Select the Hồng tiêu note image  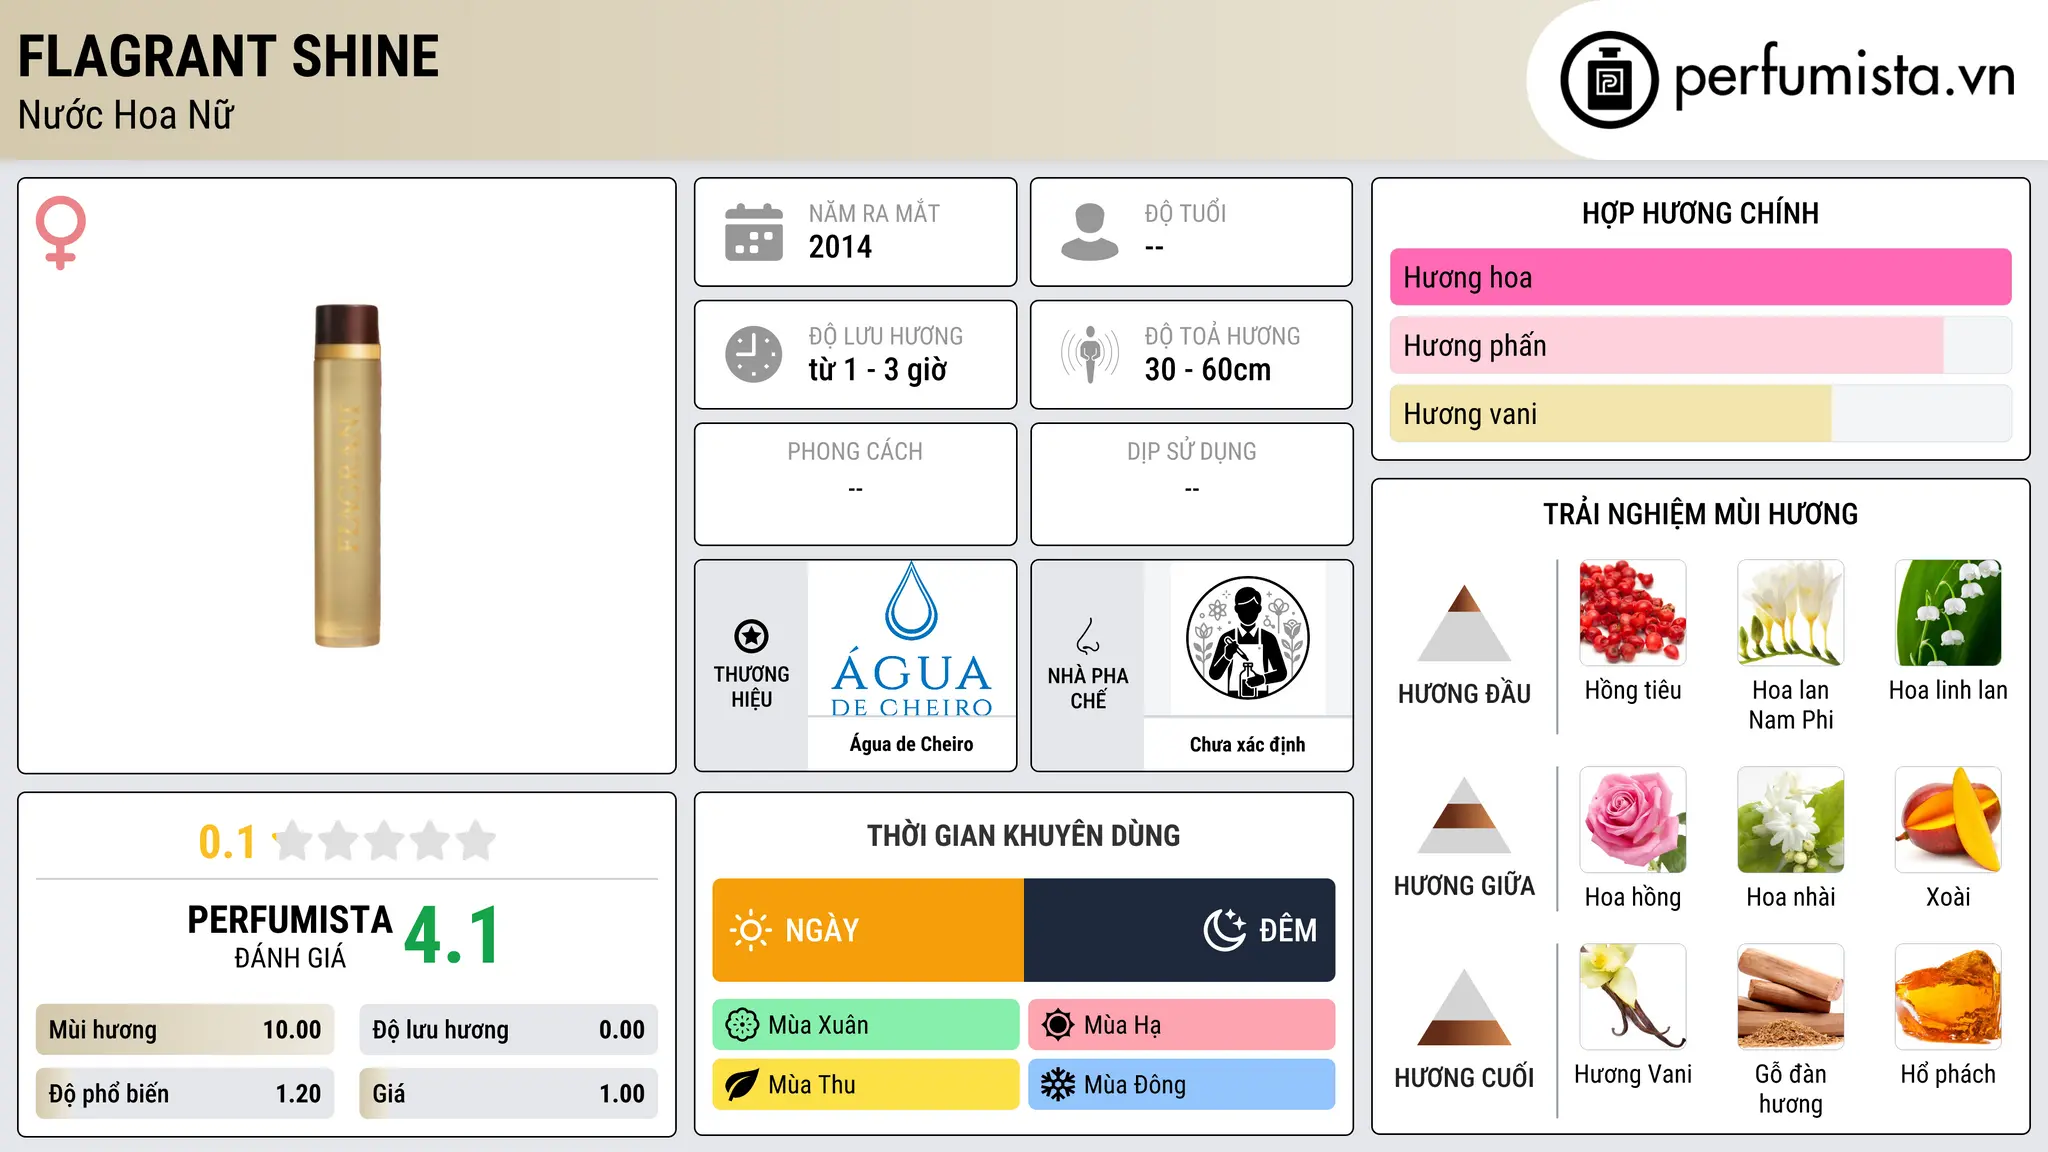[x=1633, y=613]
